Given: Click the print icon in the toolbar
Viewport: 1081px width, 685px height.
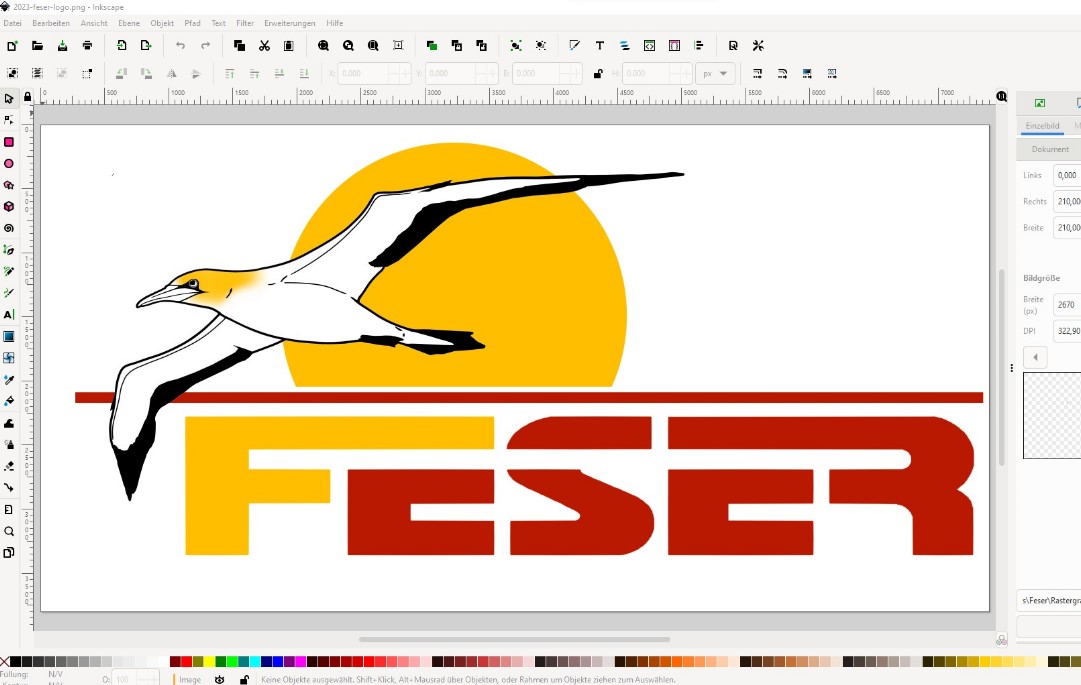Looking at the screenshot, I should pyautogui.click(x=87, y=45).
